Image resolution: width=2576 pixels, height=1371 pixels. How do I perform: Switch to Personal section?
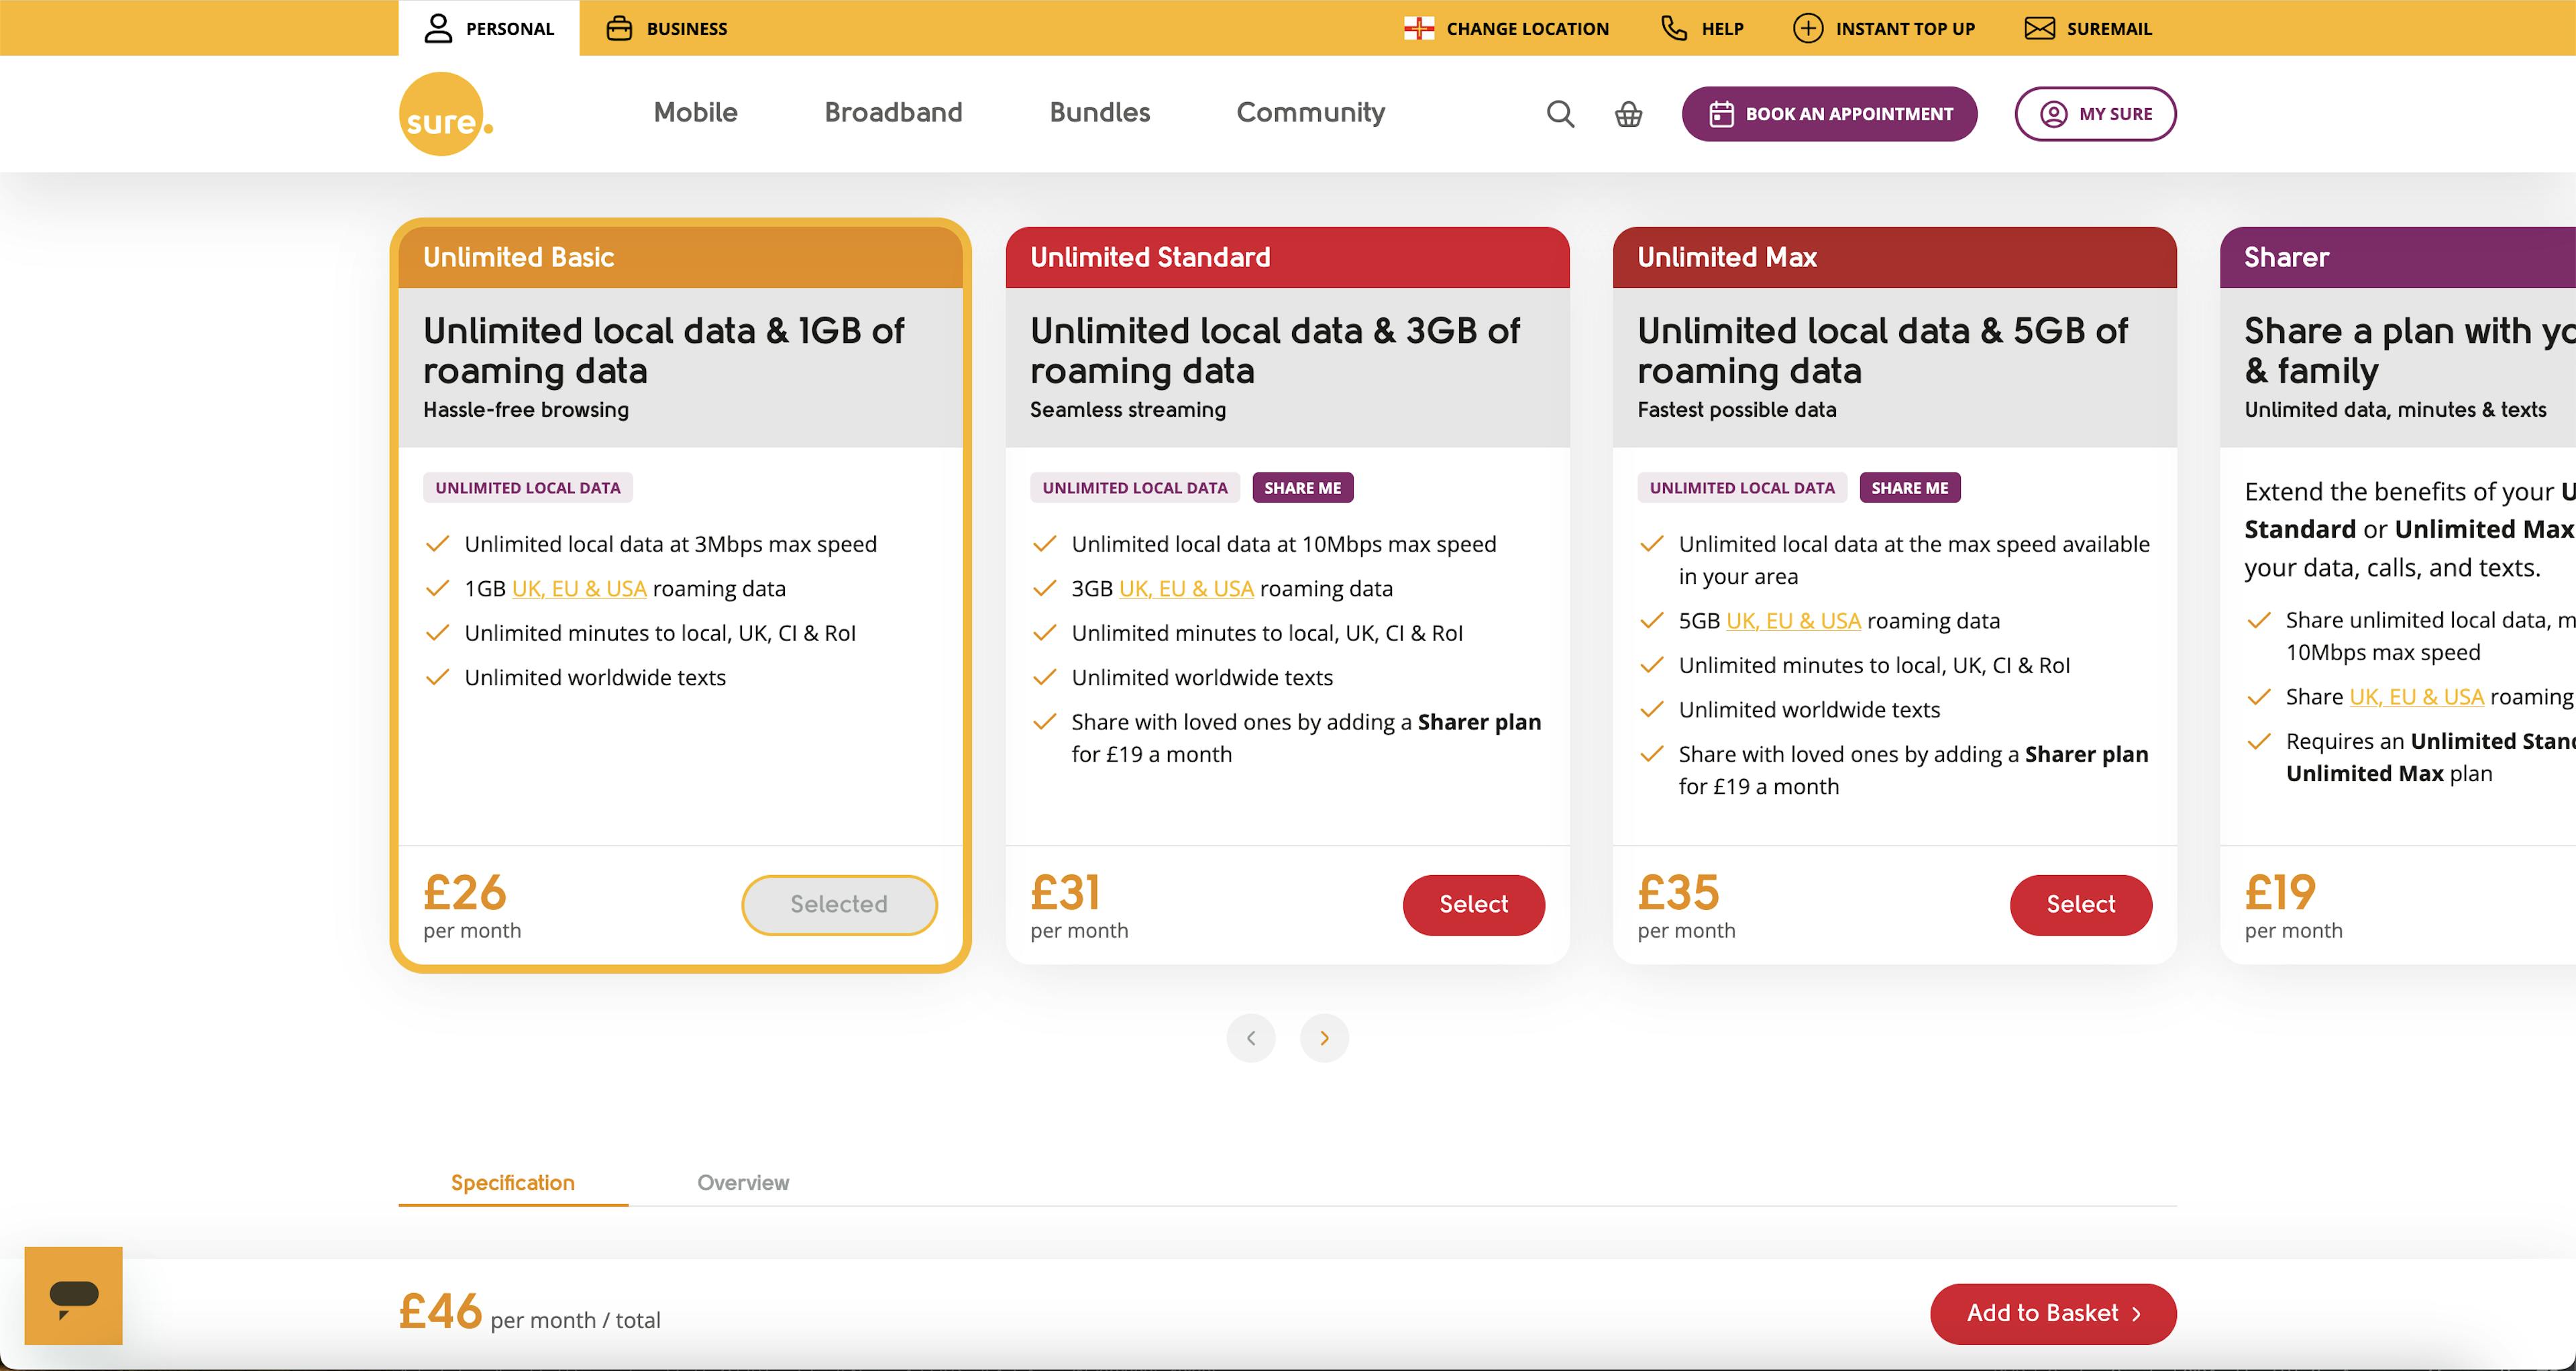[489, 28]
